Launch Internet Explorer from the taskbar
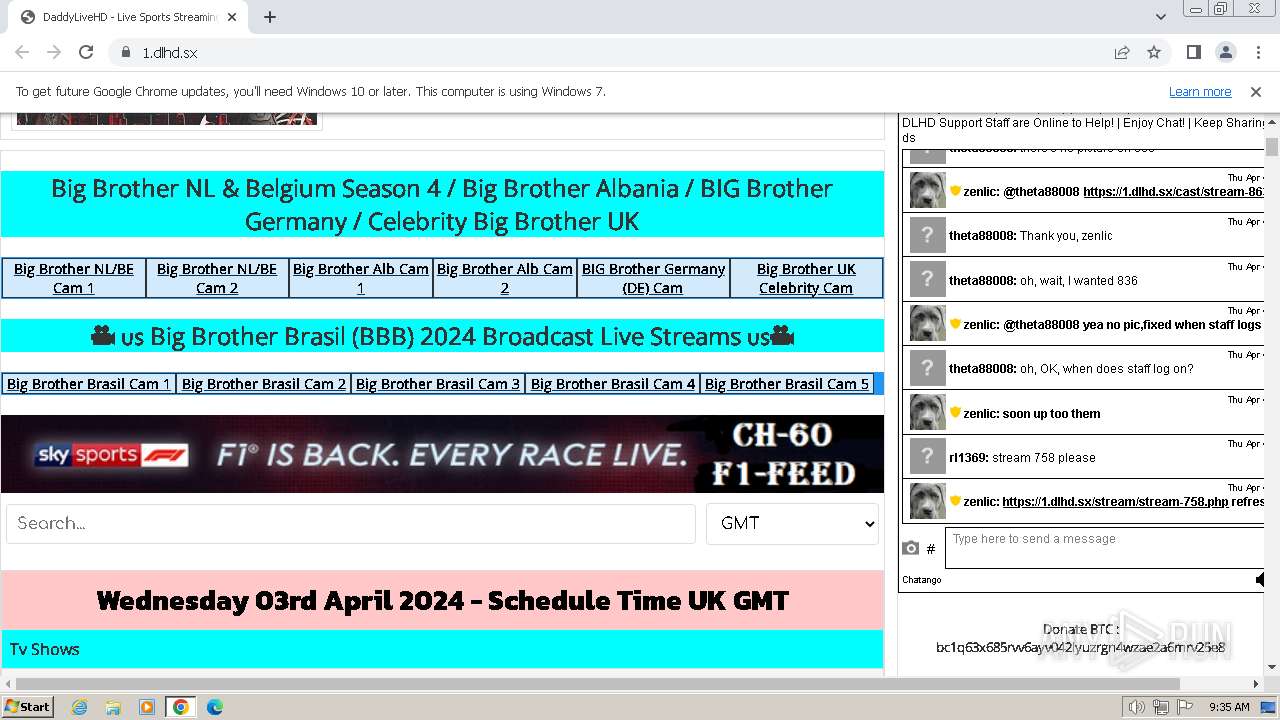This screenshot has height=720, width=1280. (x=79, y=707)
